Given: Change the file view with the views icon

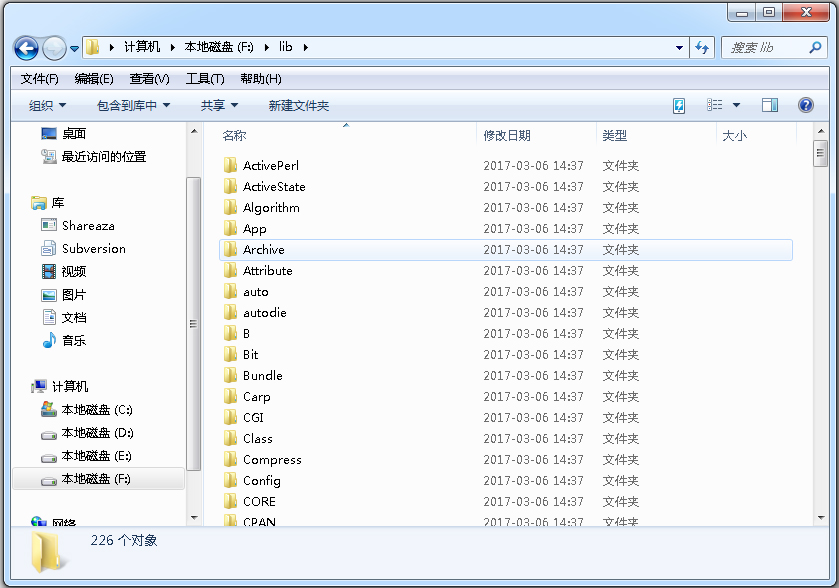Looking at the screenshot, I should click(714, 105).
